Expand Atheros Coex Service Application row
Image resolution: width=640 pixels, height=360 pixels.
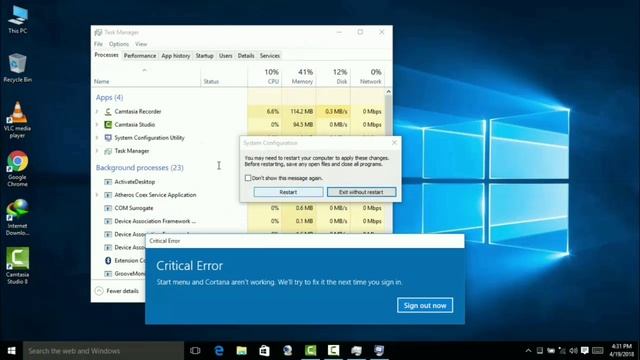pos(97,195)
